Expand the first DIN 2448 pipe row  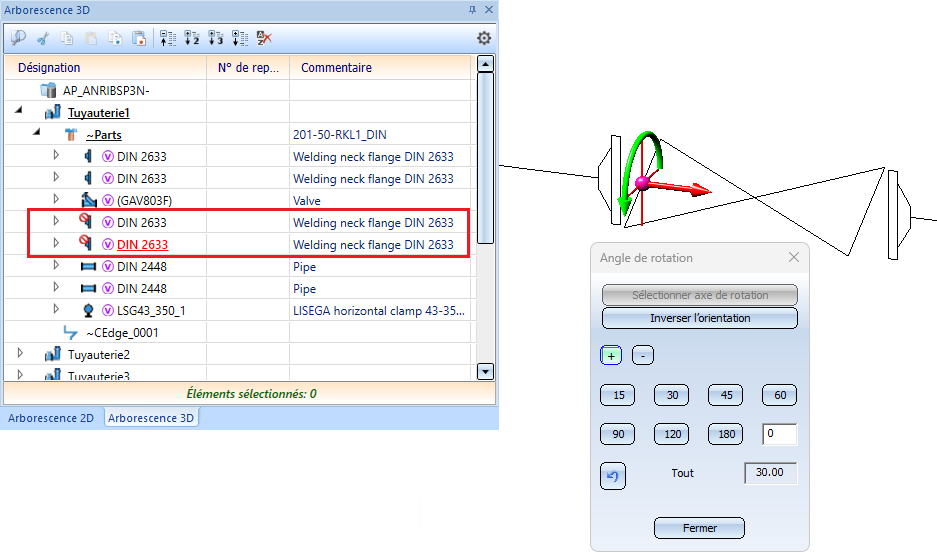tap(56, 265)
